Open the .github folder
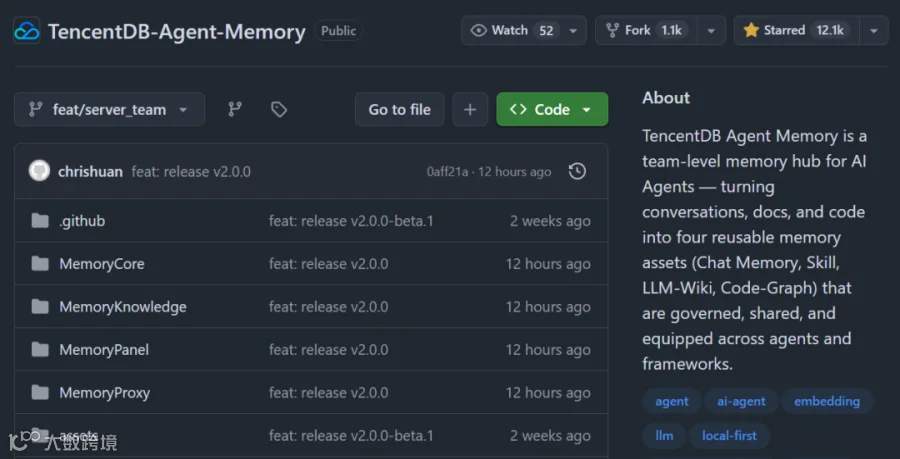 (82, 221)
